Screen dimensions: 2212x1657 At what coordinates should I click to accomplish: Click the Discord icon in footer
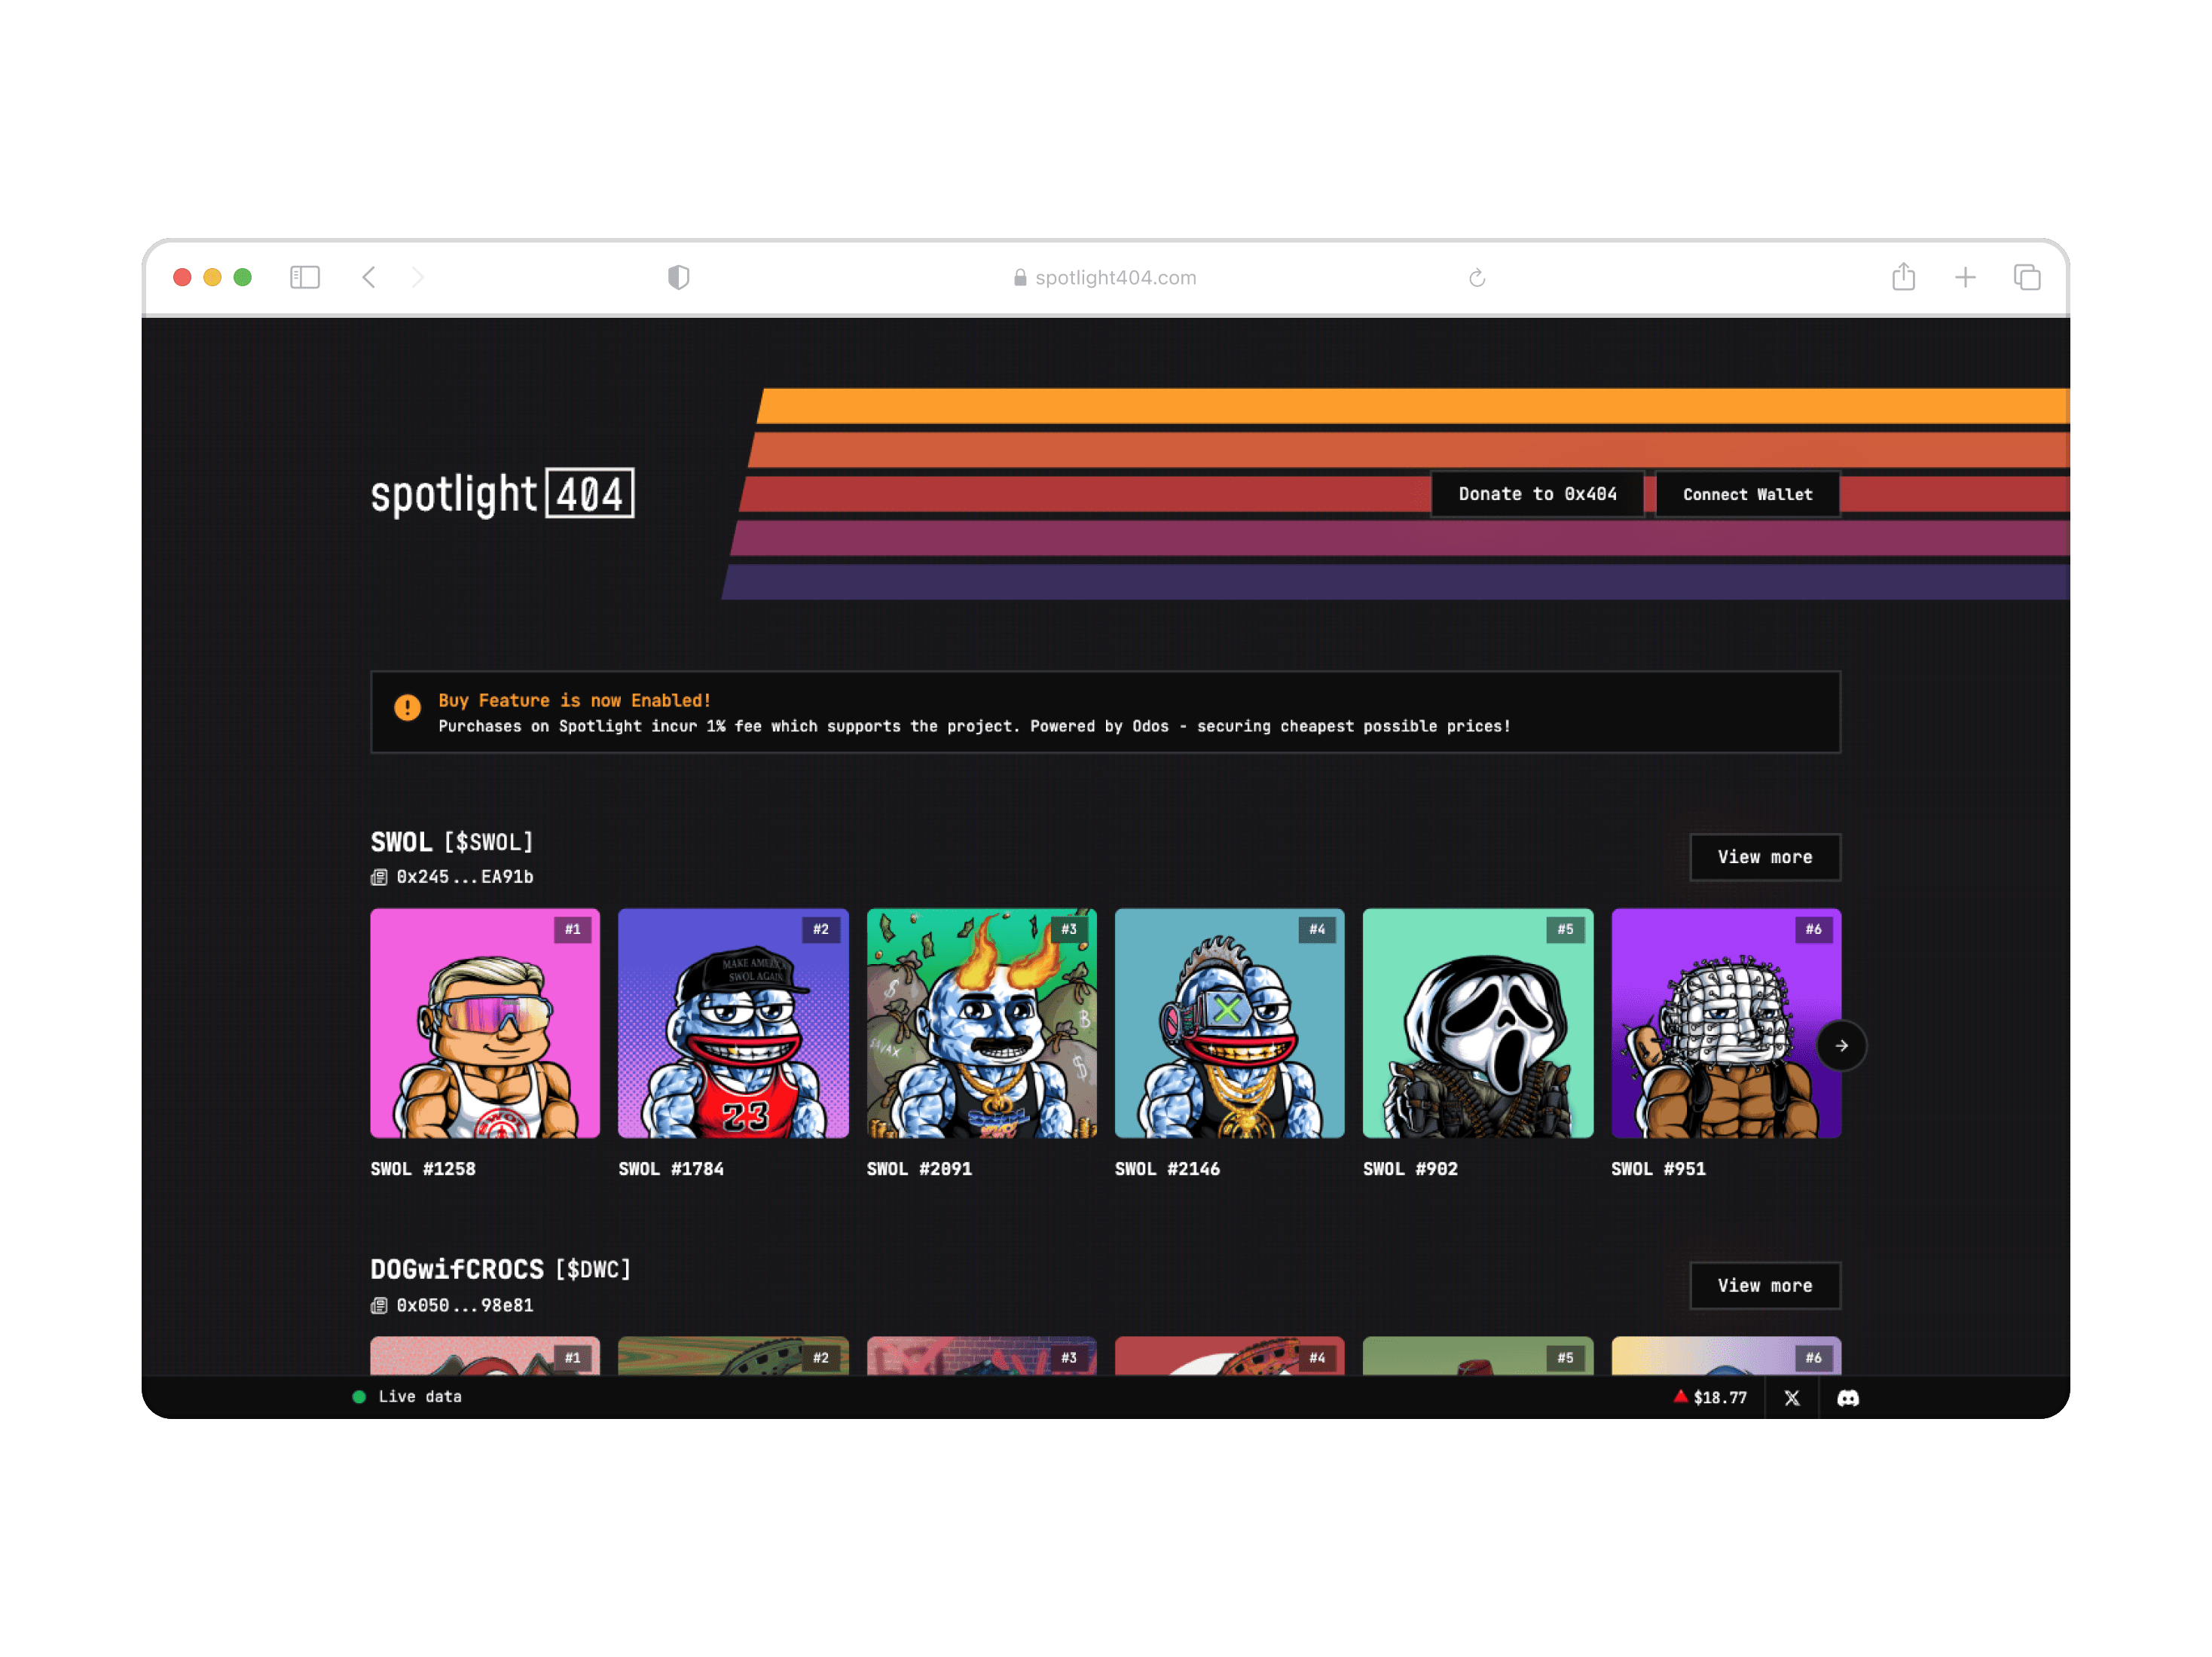pos(1847,1398)
